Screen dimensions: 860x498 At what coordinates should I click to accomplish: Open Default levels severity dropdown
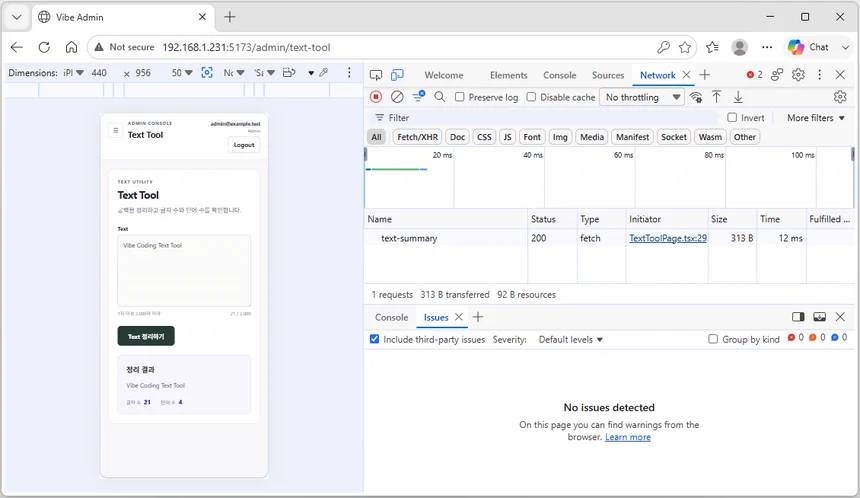pos(570,339)
